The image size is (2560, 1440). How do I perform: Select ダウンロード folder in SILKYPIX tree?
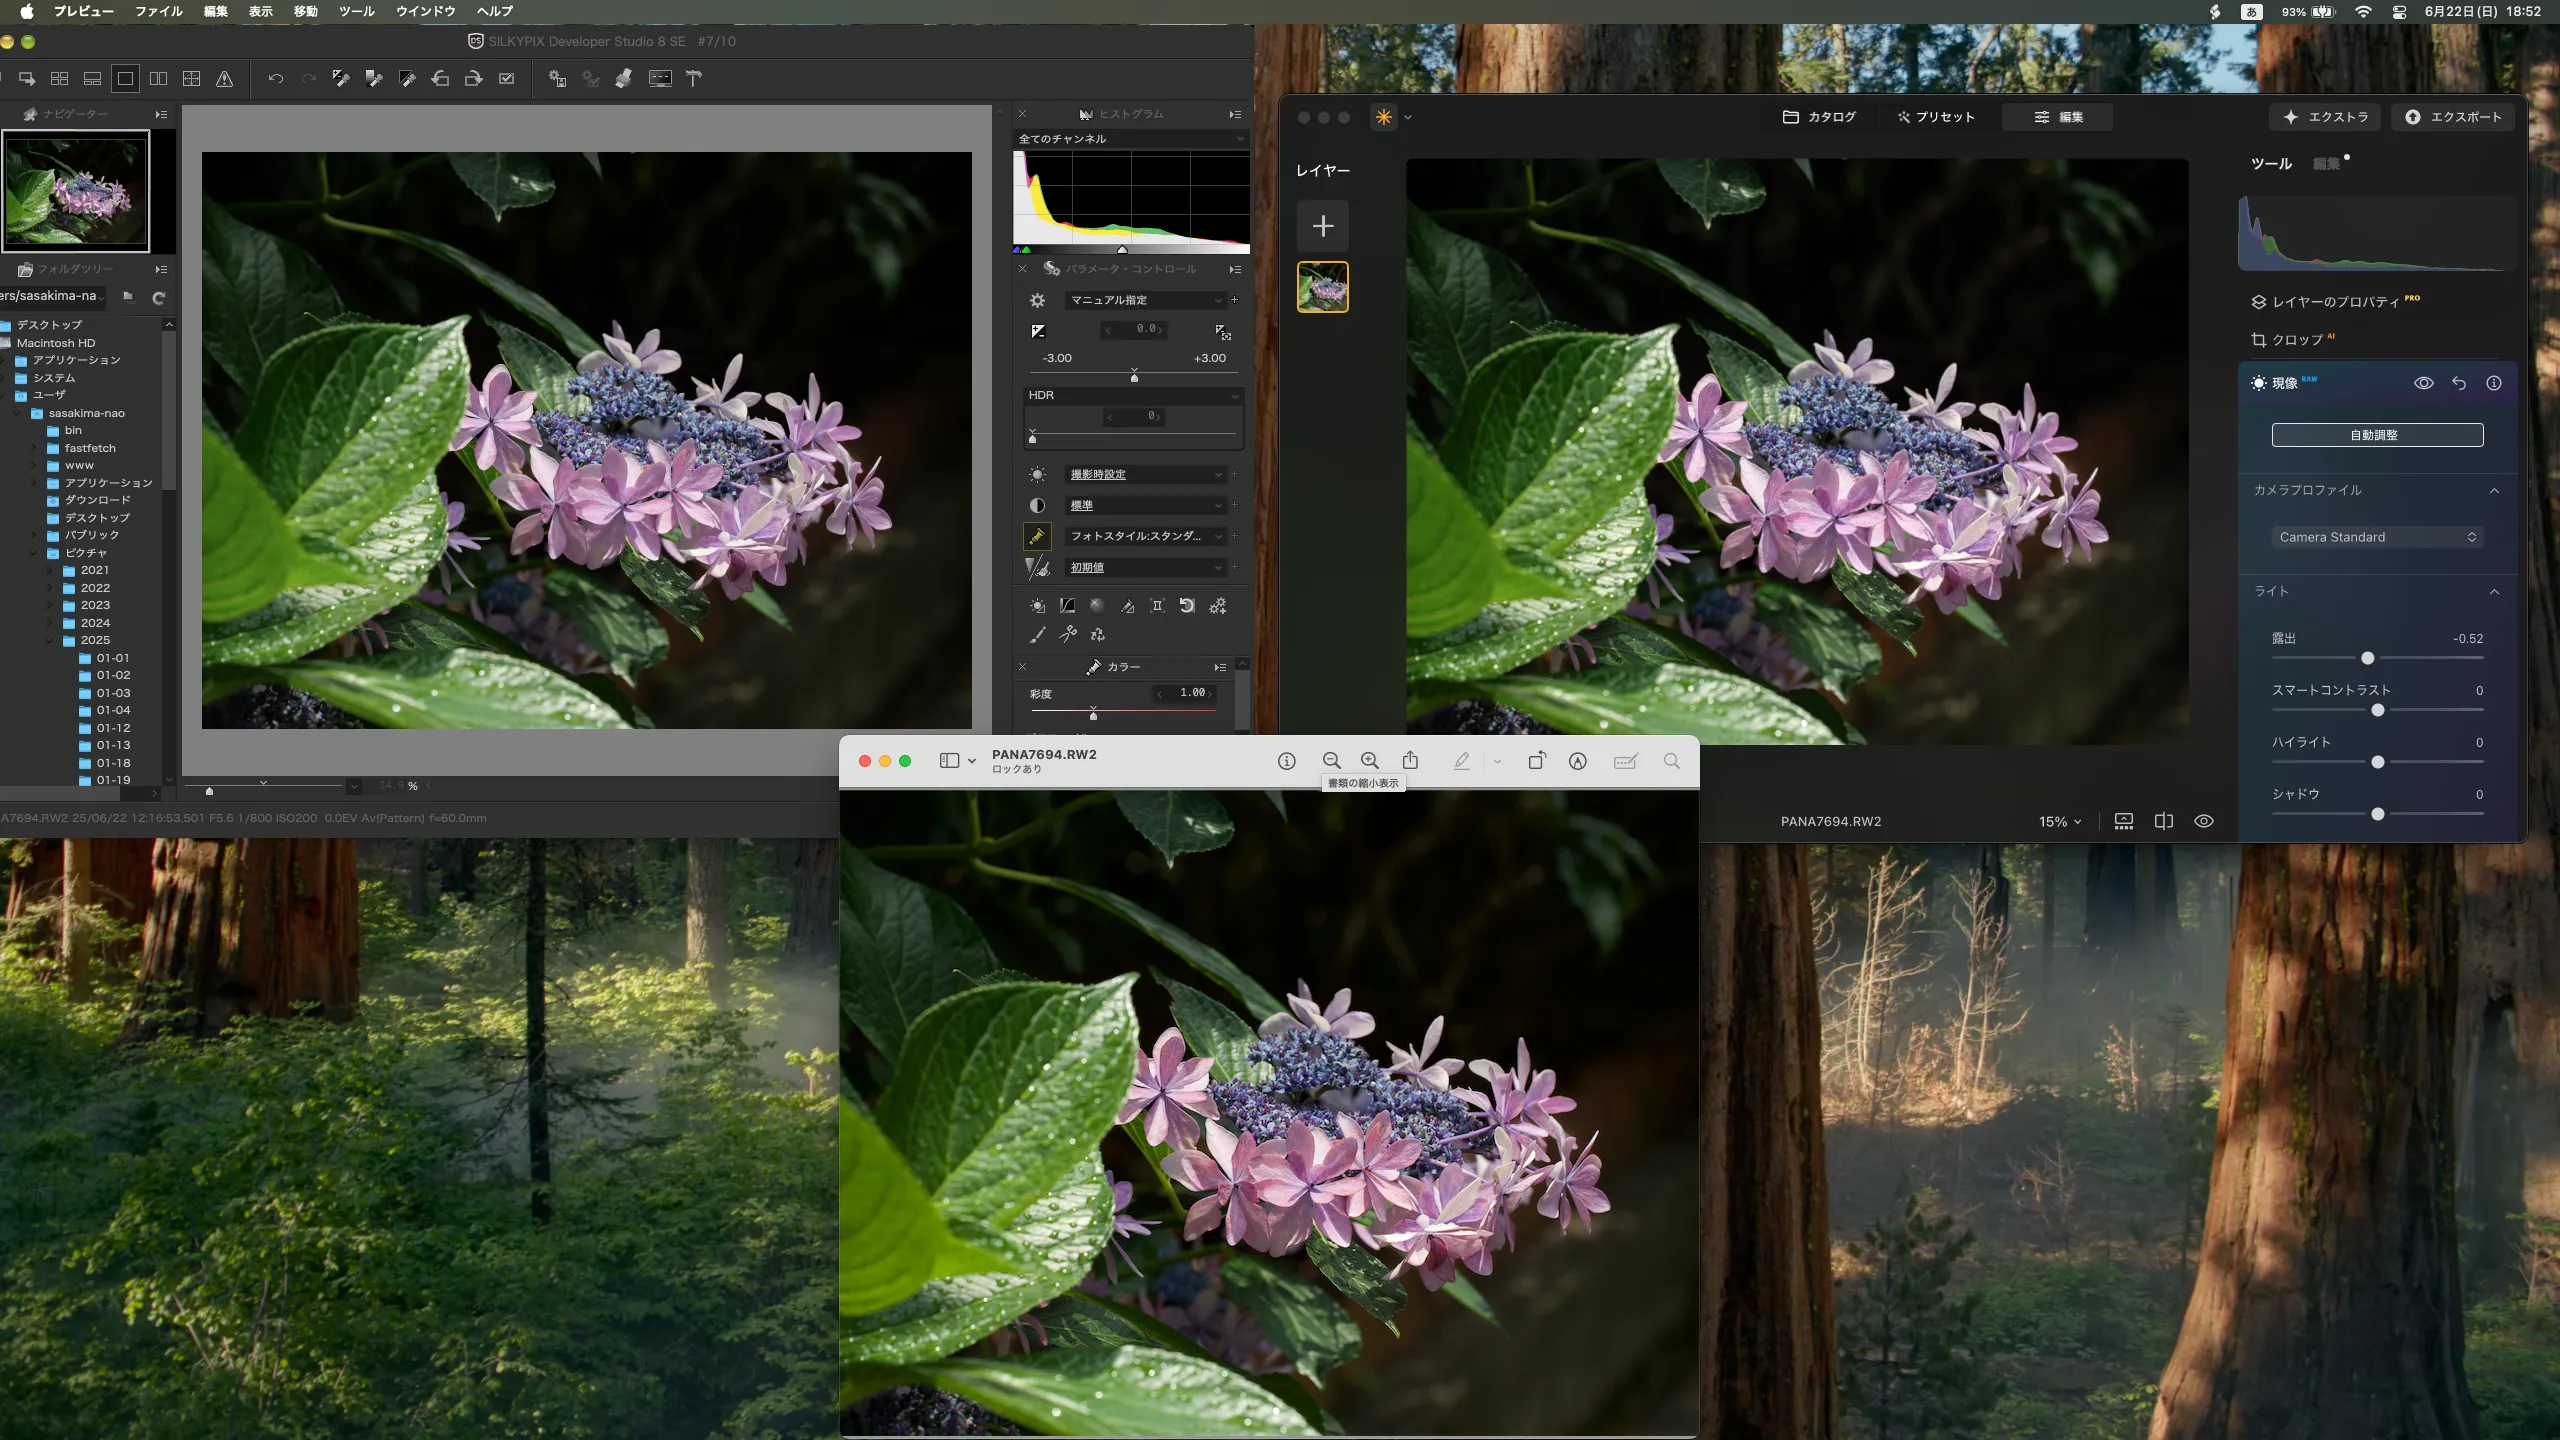pos(97,500)
